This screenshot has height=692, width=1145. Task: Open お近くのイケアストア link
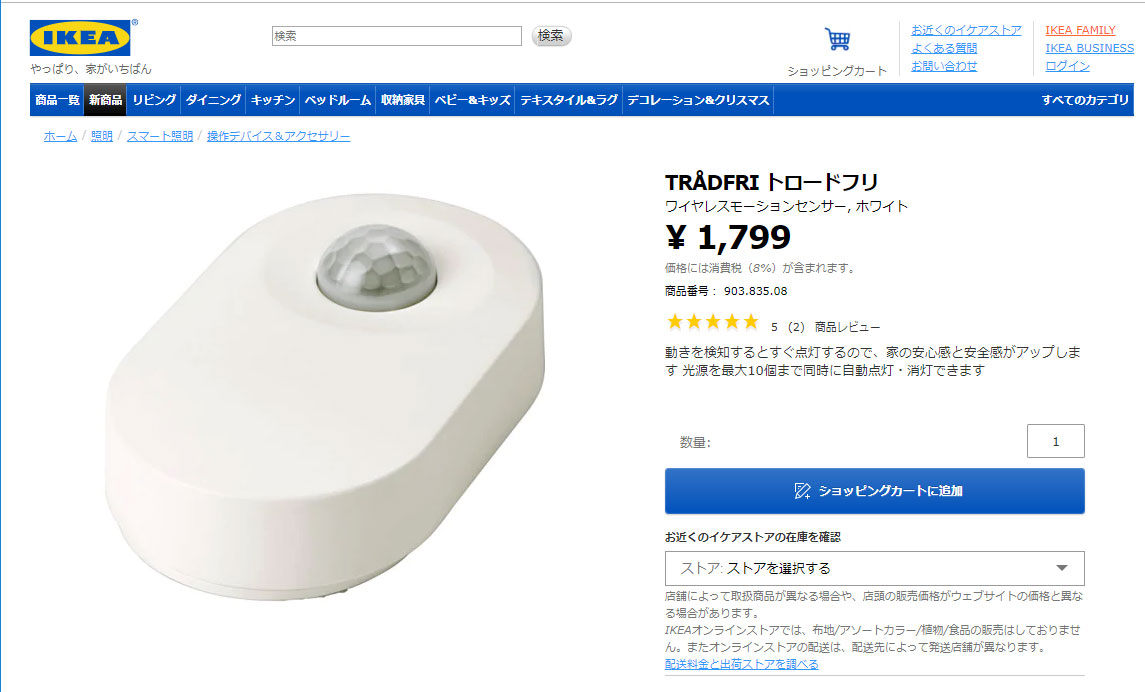click(x=966, y=30)
